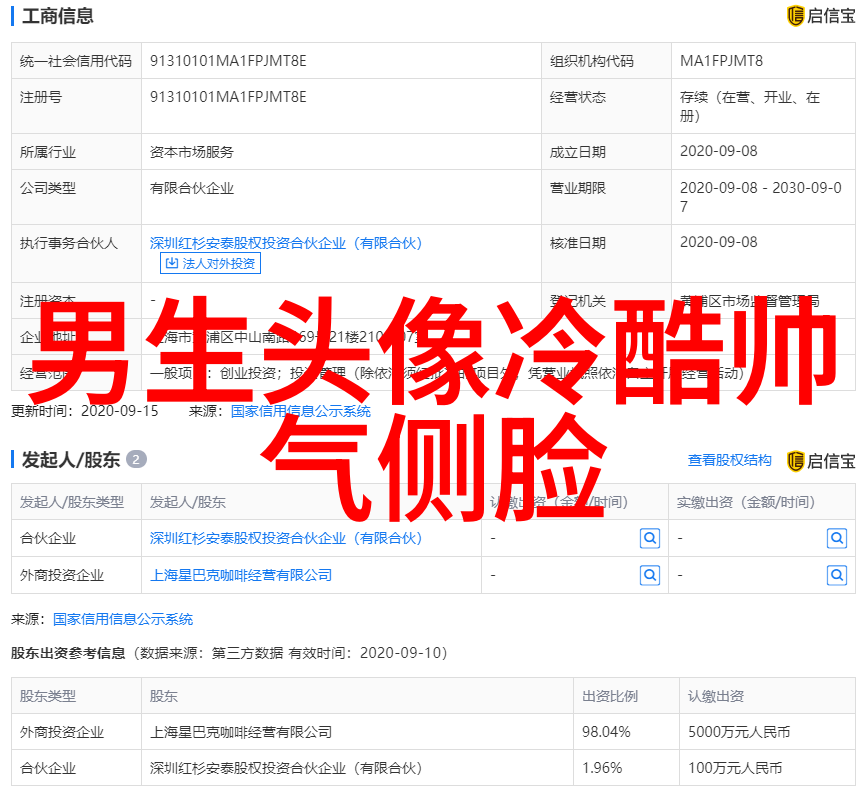
Task: Click the 经营状态 value 存续
Action: click(750, 106)
